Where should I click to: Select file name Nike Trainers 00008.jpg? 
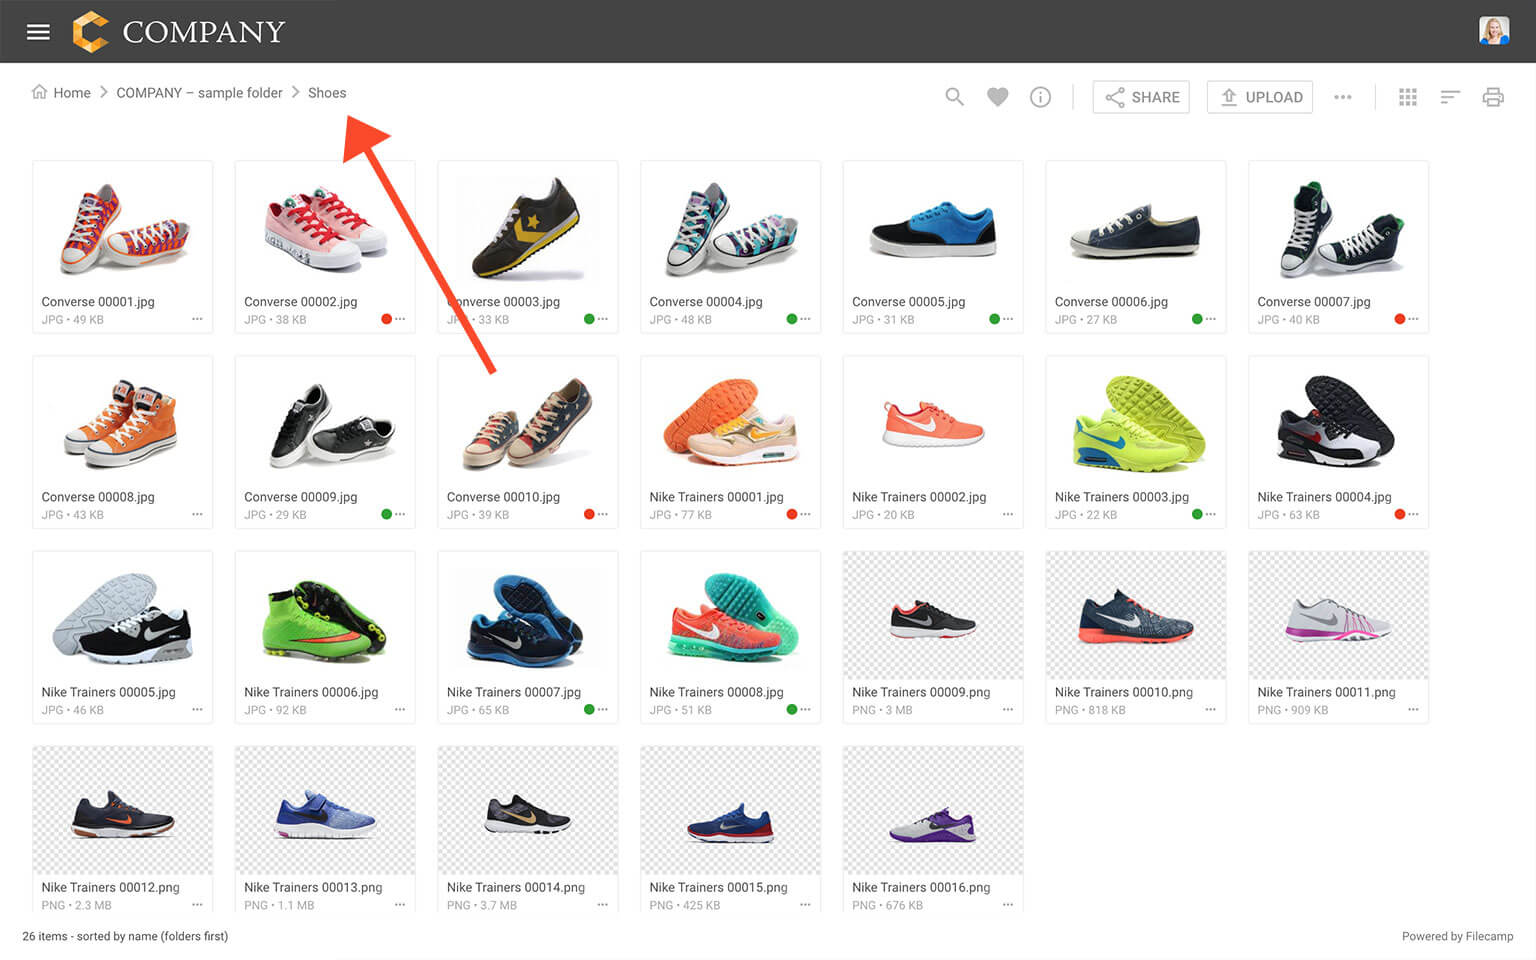[x=716, y=692]
